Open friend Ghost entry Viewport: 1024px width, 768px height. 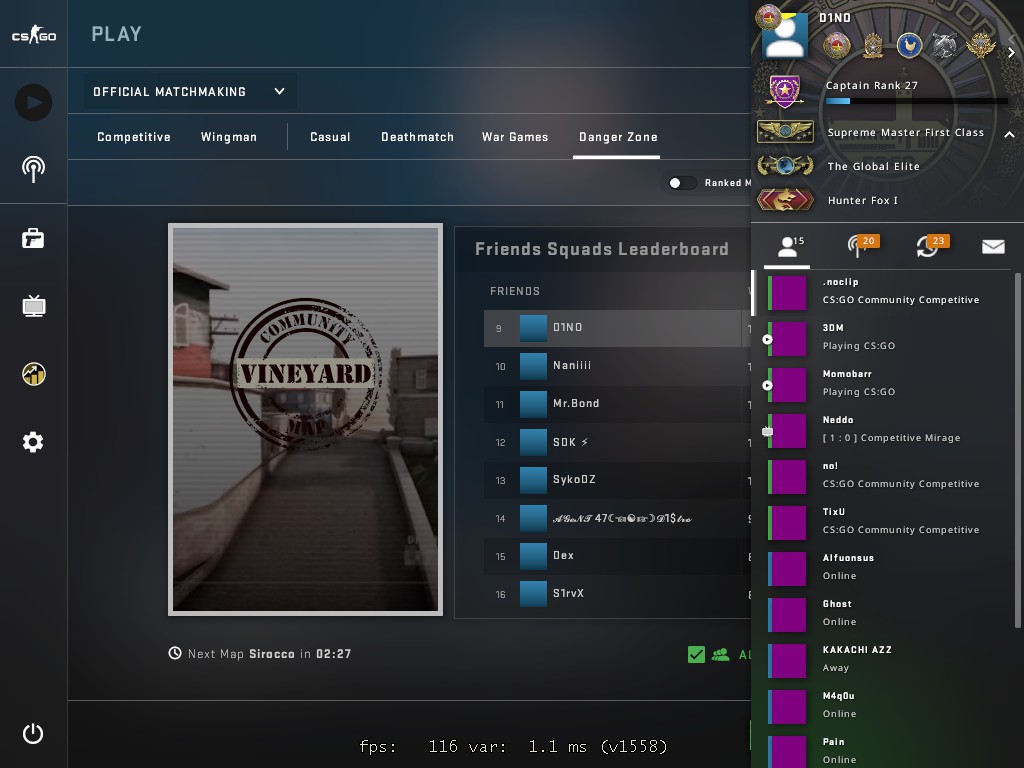pos(883,613)
